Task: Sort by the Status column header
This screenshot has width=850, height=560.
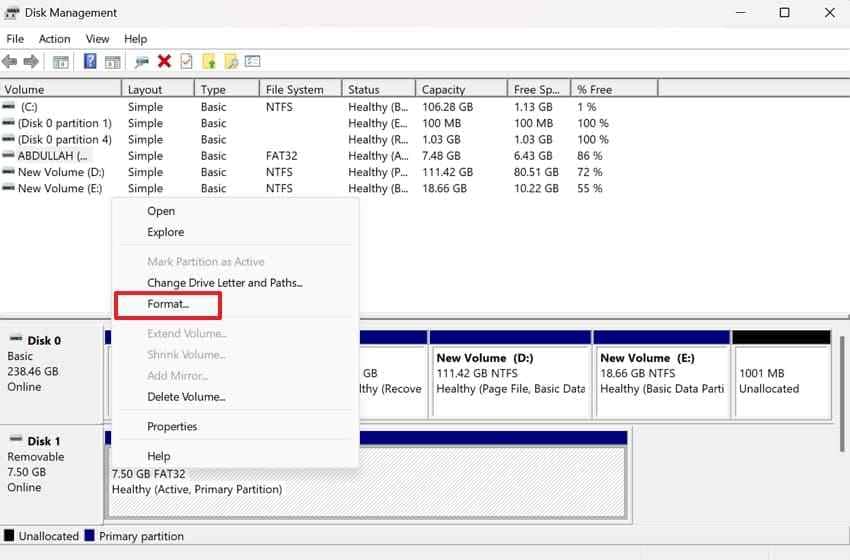Action: coord(378,89)
